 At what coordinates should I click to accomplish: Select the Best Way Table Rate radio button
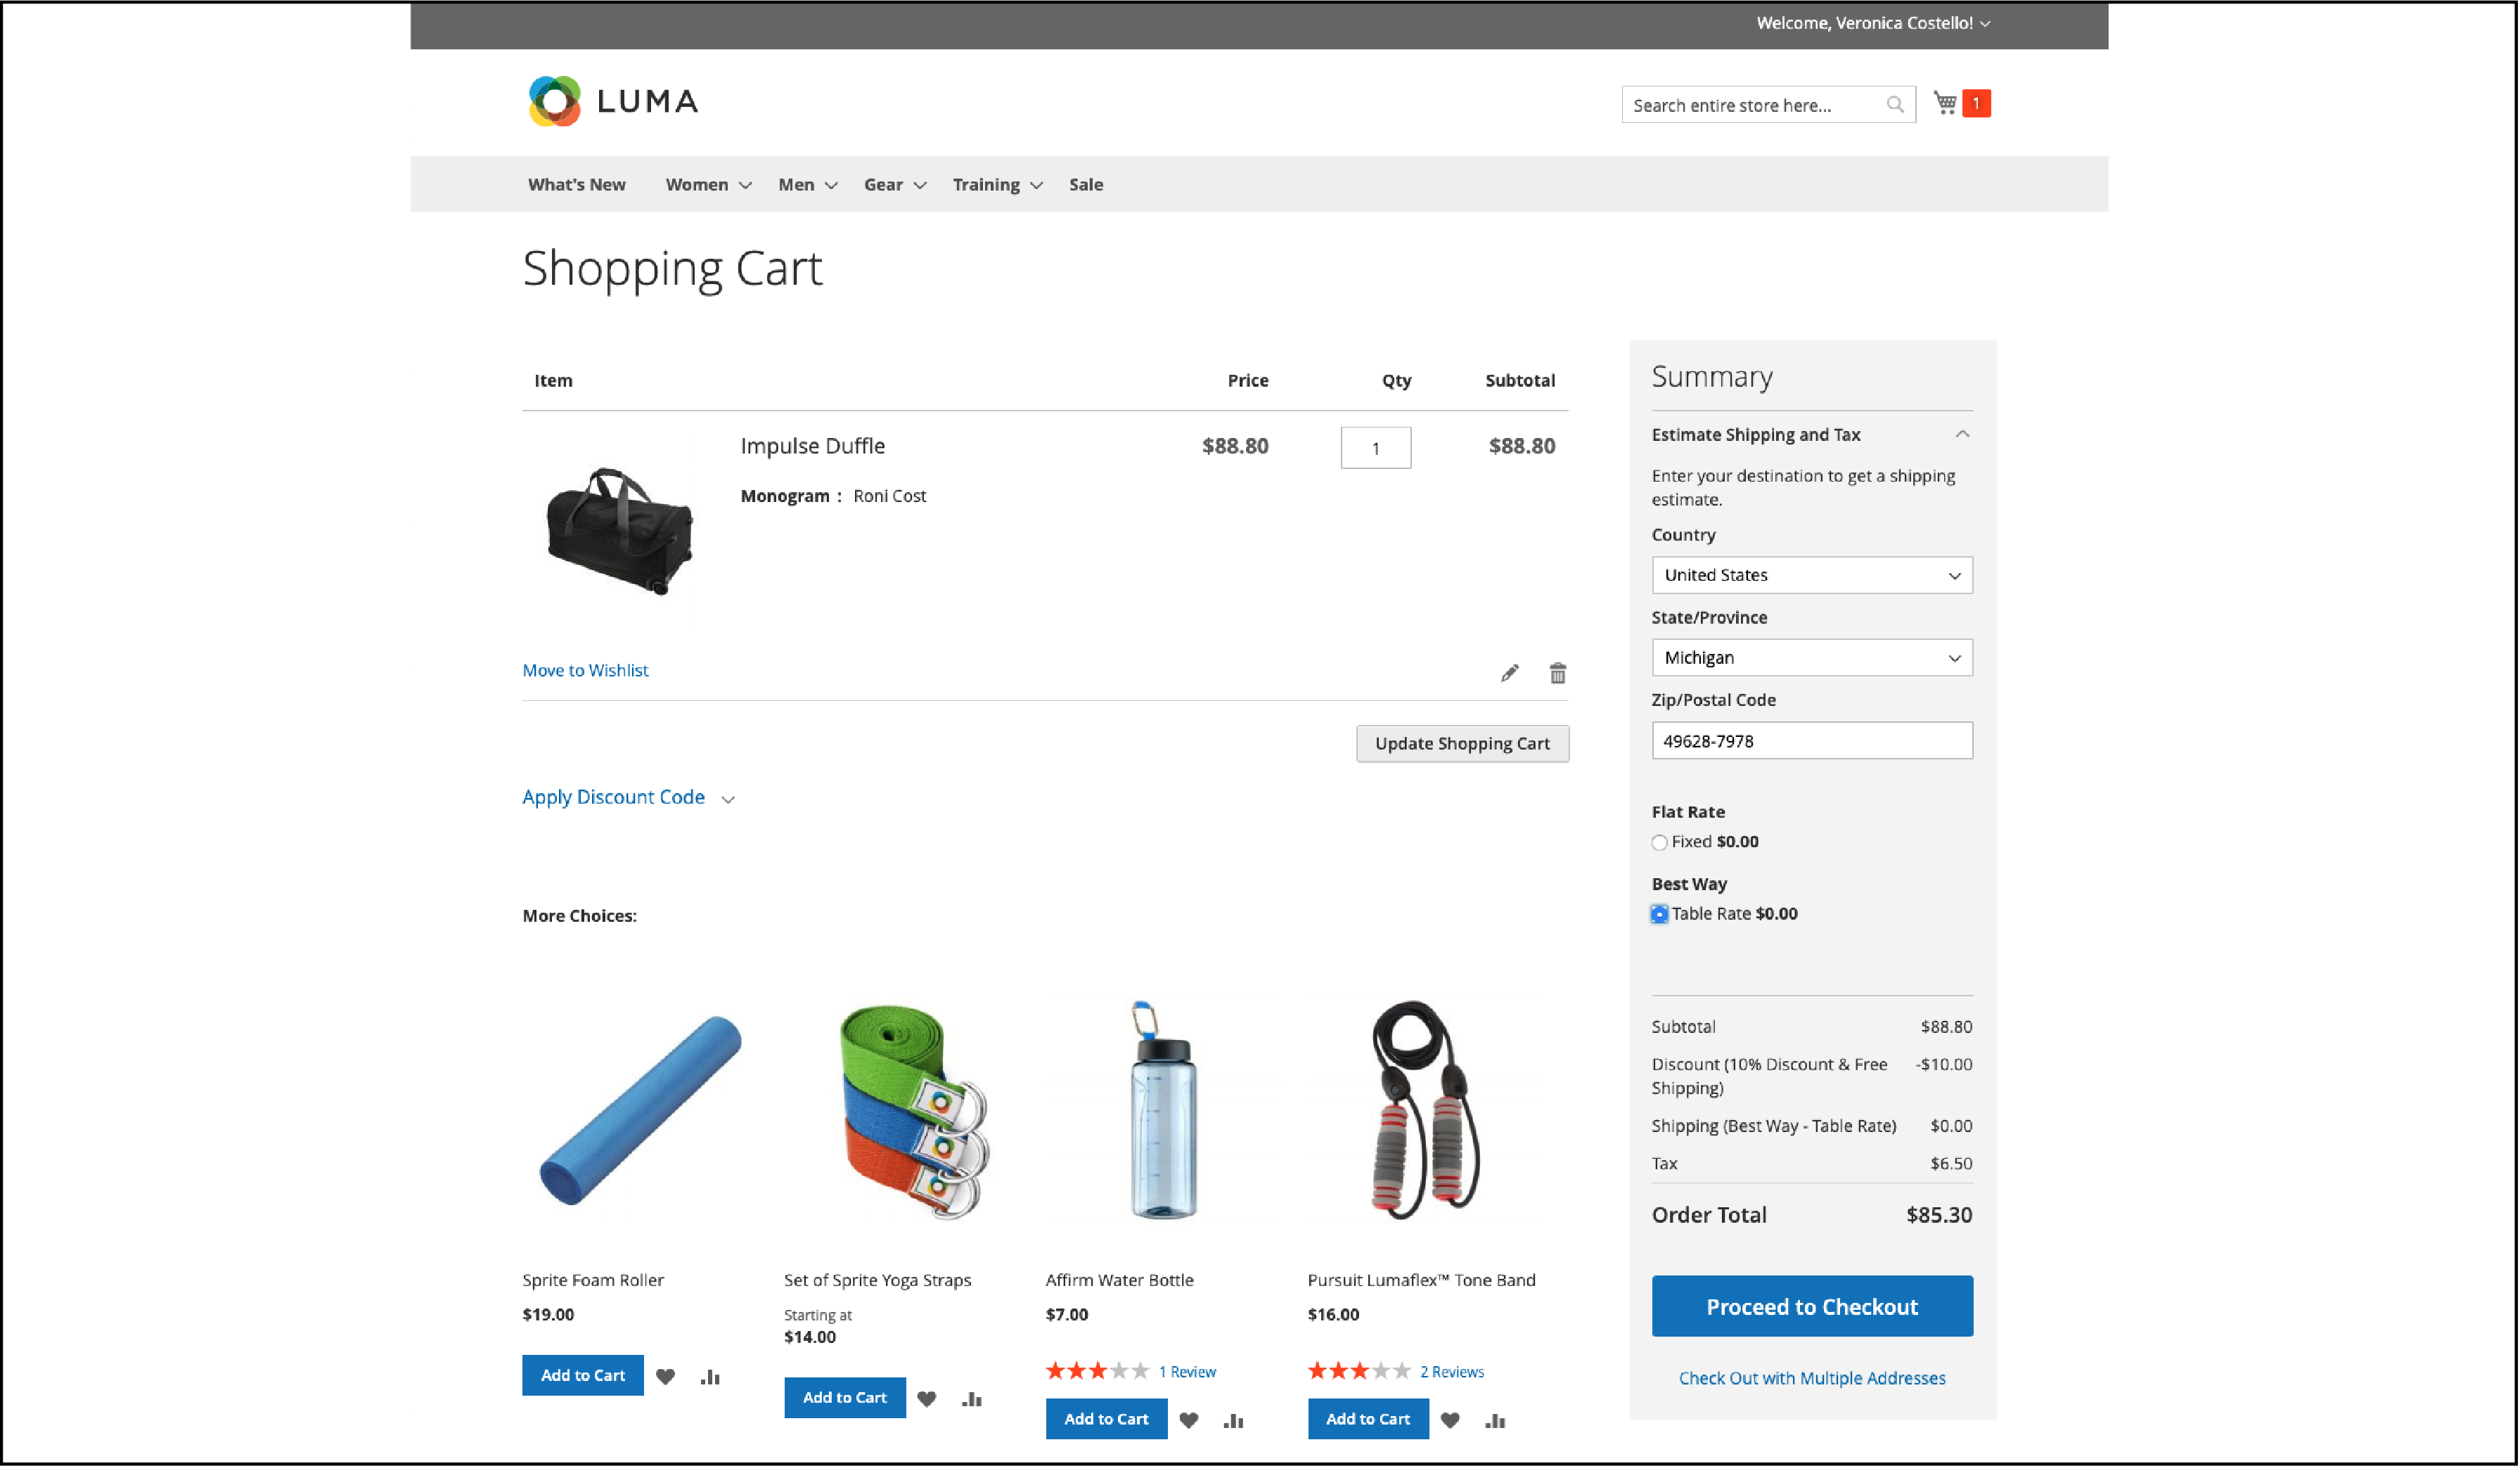click(1659, 913)
